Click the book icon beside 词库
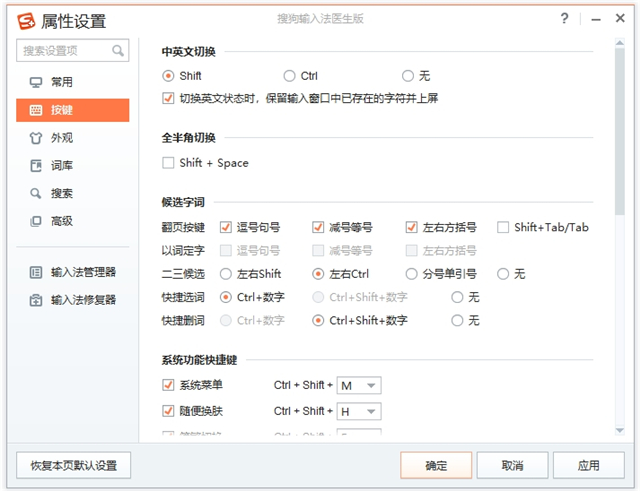The width and height of the screenshot is (640, 491). pyautogui.click(x=36, y=166)
